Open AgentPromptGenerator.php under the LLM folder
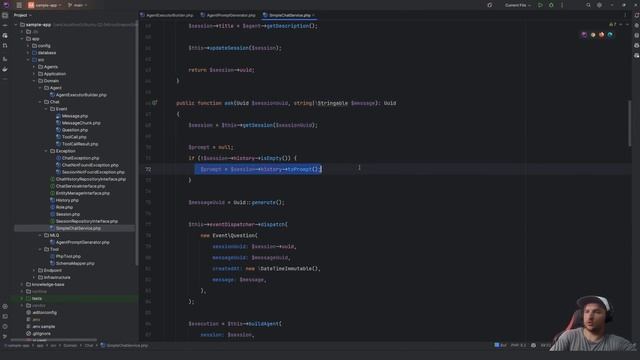The image size is (640, 360). tap(80, 242)
